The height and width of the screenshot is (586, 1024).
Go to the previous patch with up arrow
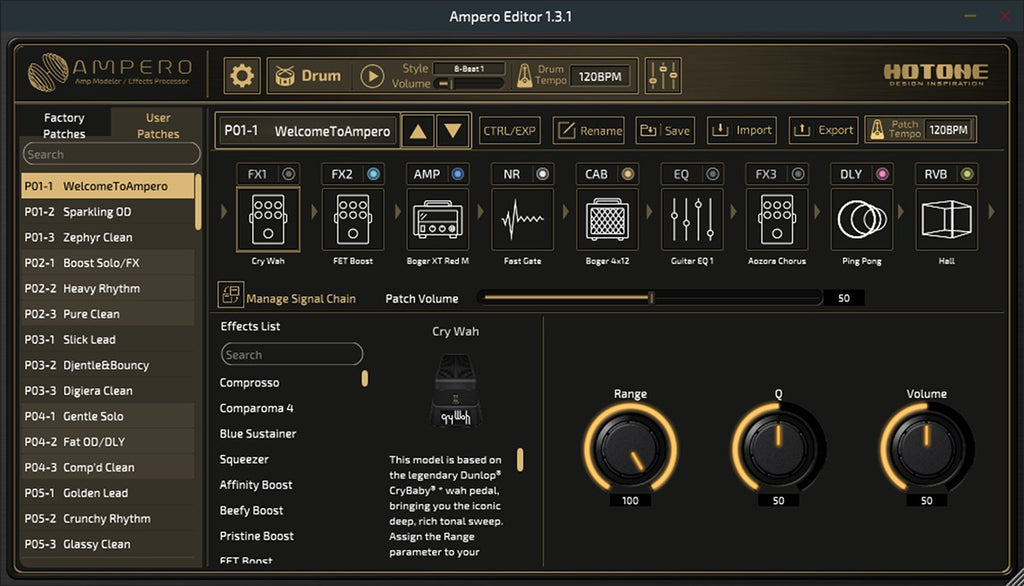pyautogui.click(x=418, y=131)
